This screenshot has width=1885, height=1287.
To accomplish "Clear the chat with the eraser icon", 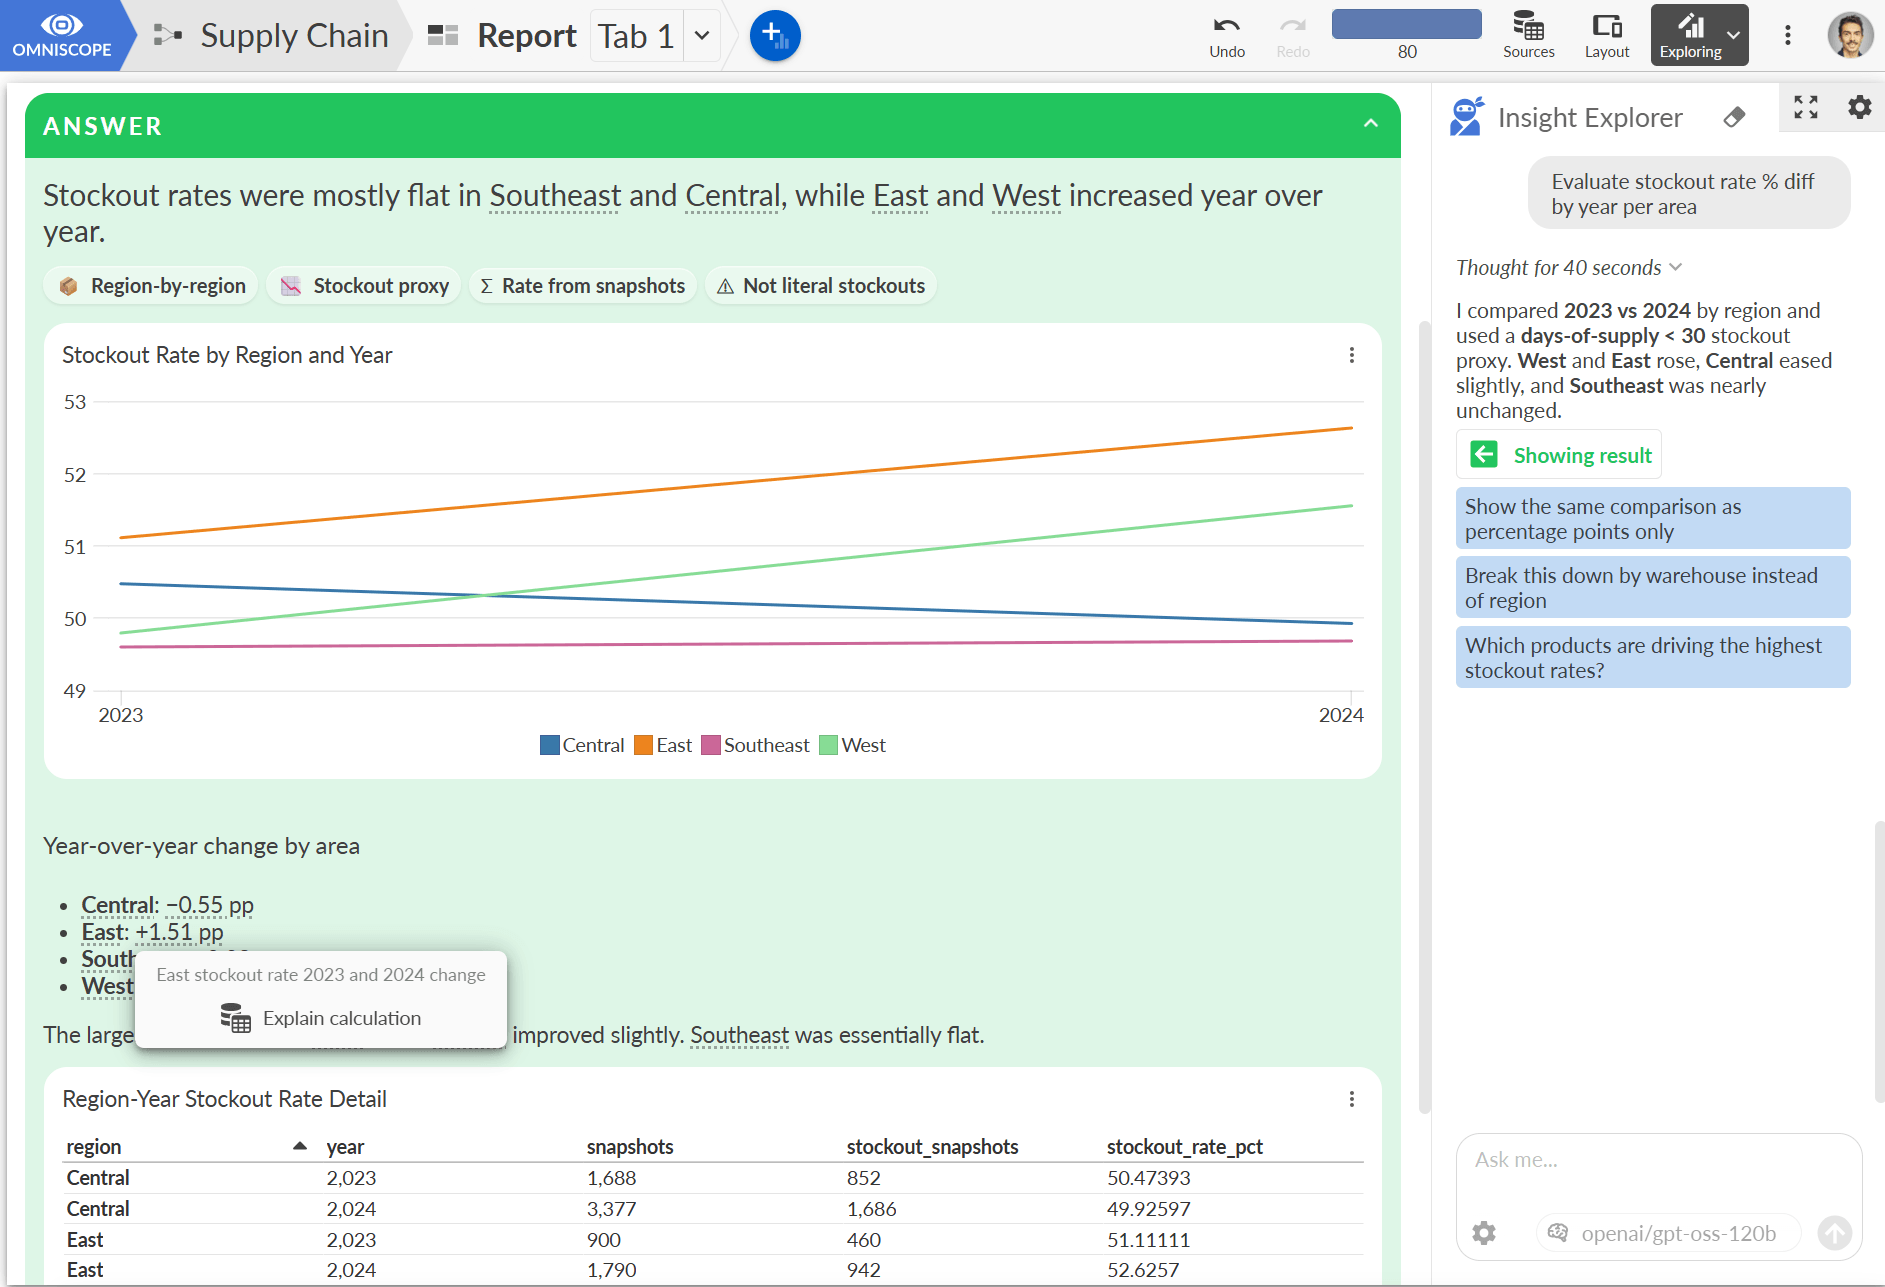I will 1735,117.
